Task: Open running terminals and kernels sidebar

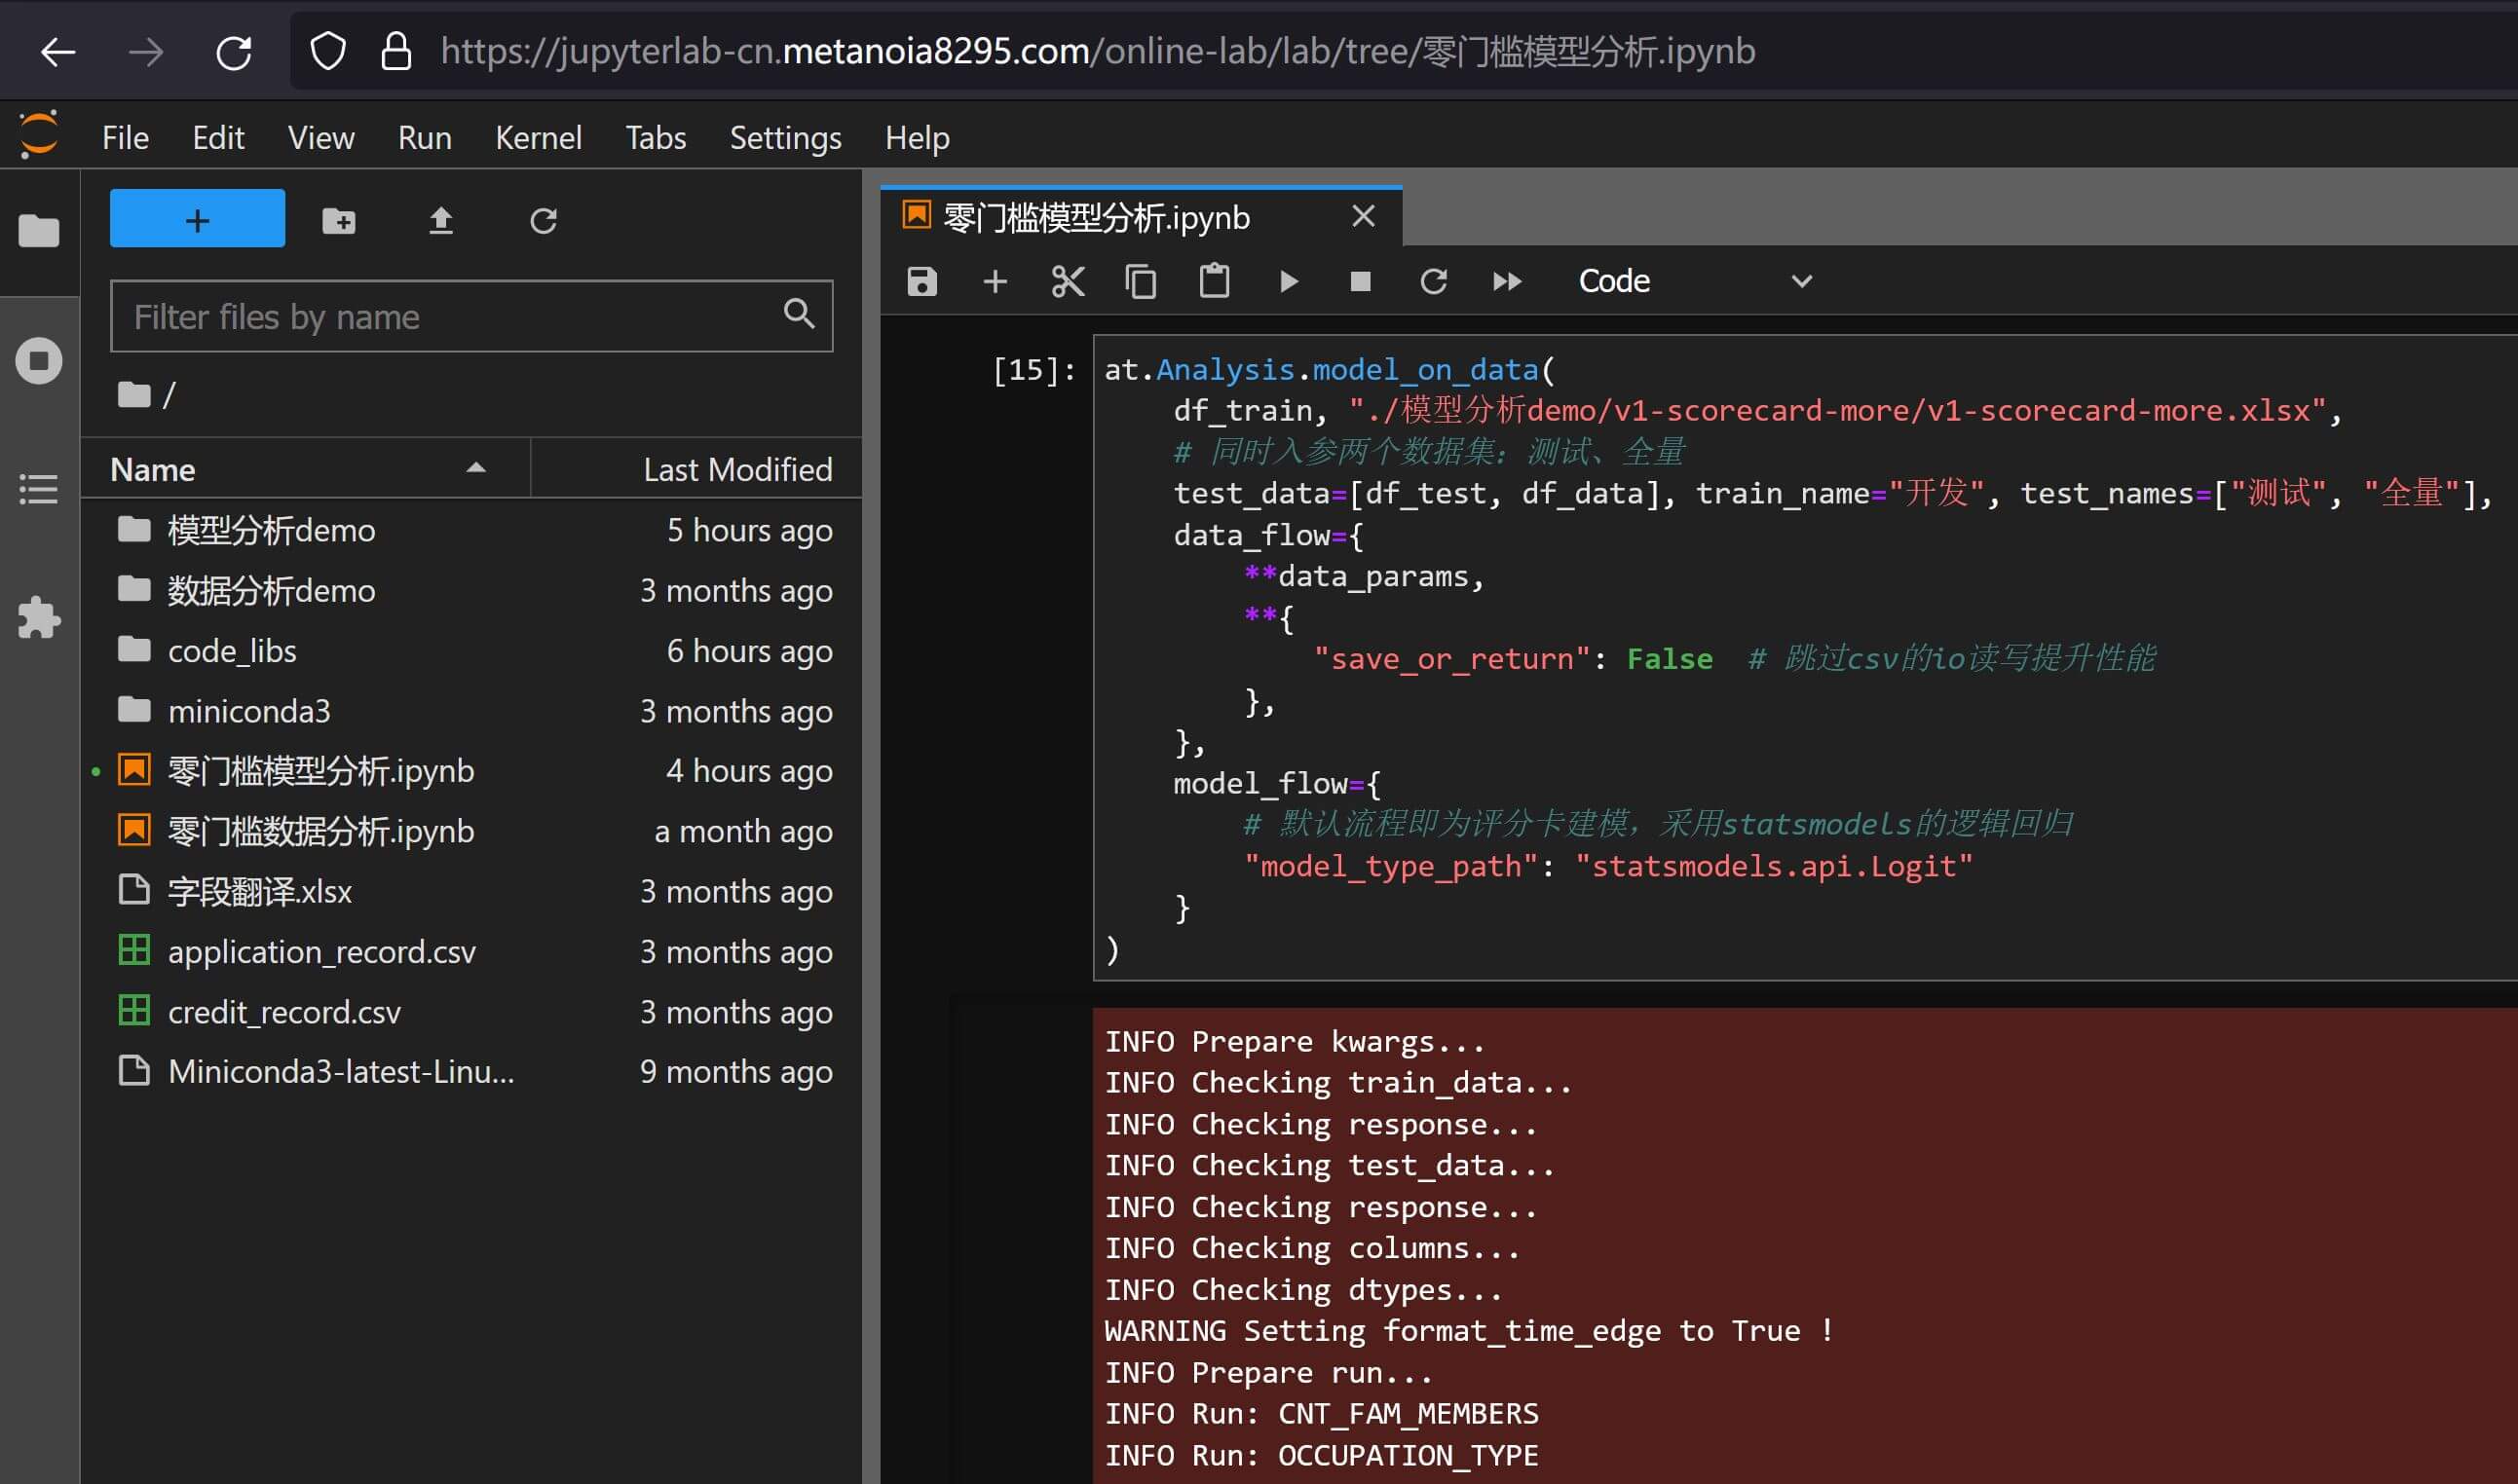Action: (x=39, y=361)
